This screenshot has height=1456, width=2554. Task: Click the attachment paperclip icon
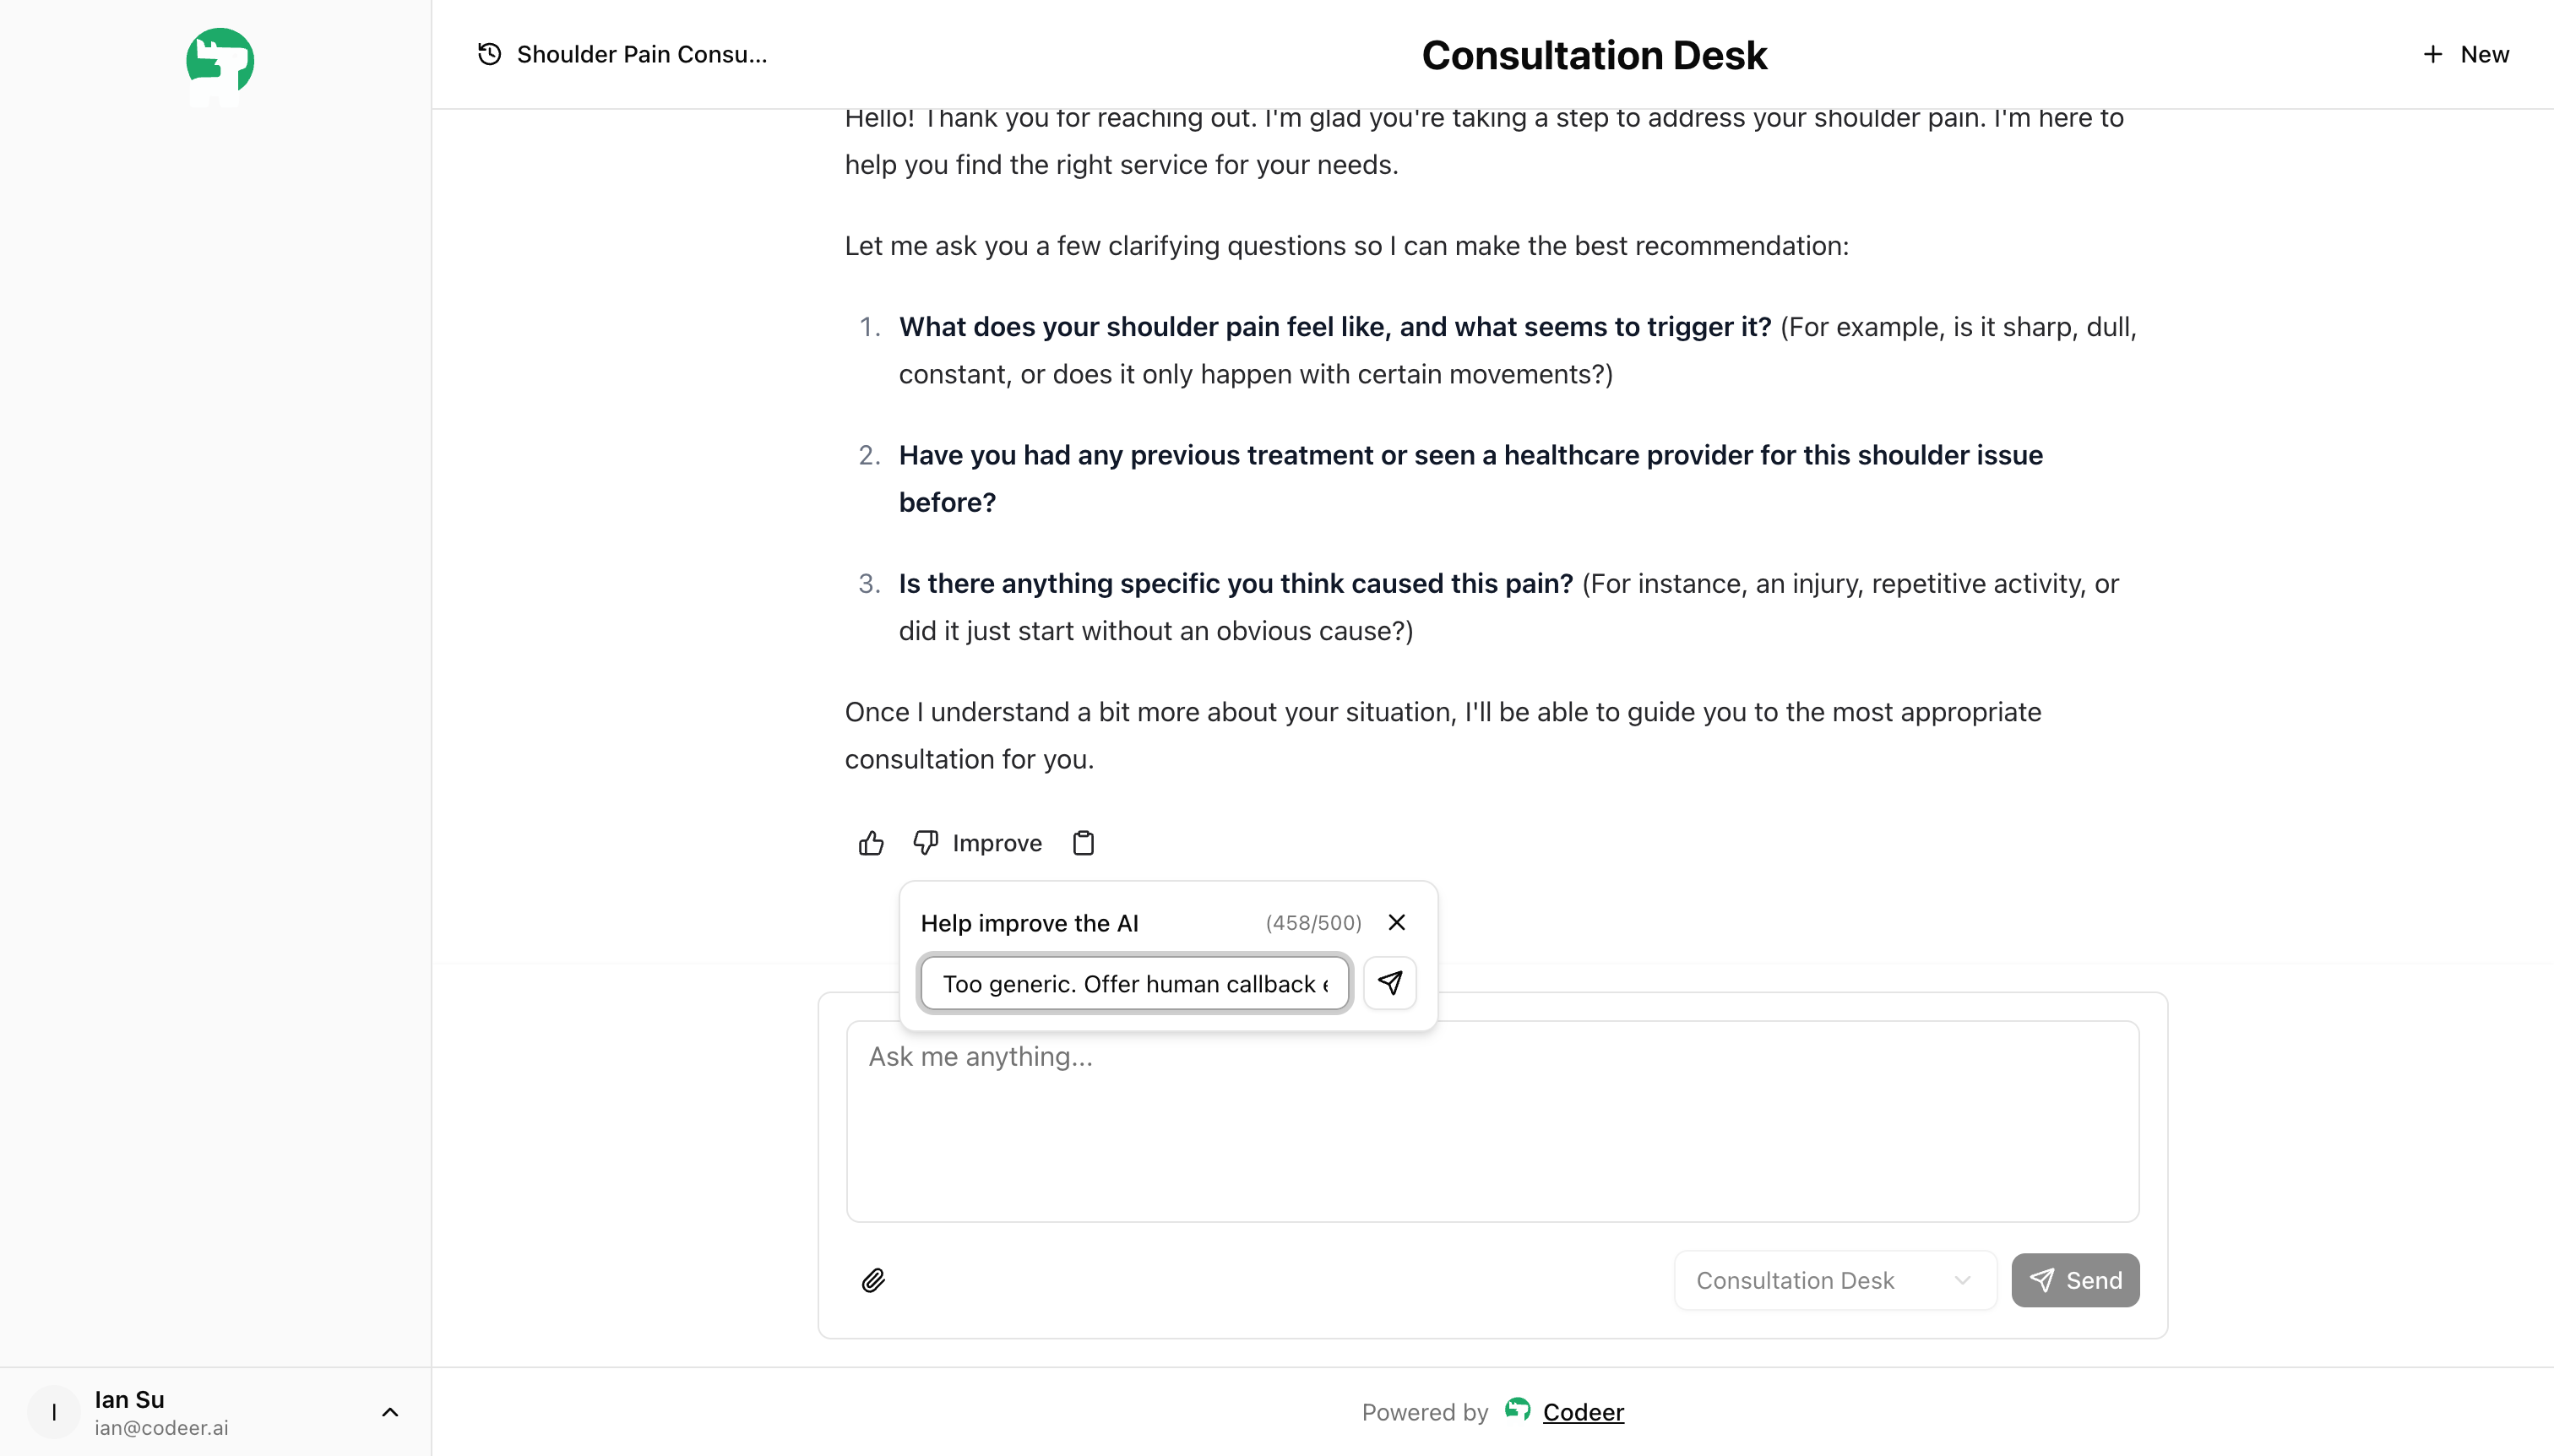tap(874, 1280)
